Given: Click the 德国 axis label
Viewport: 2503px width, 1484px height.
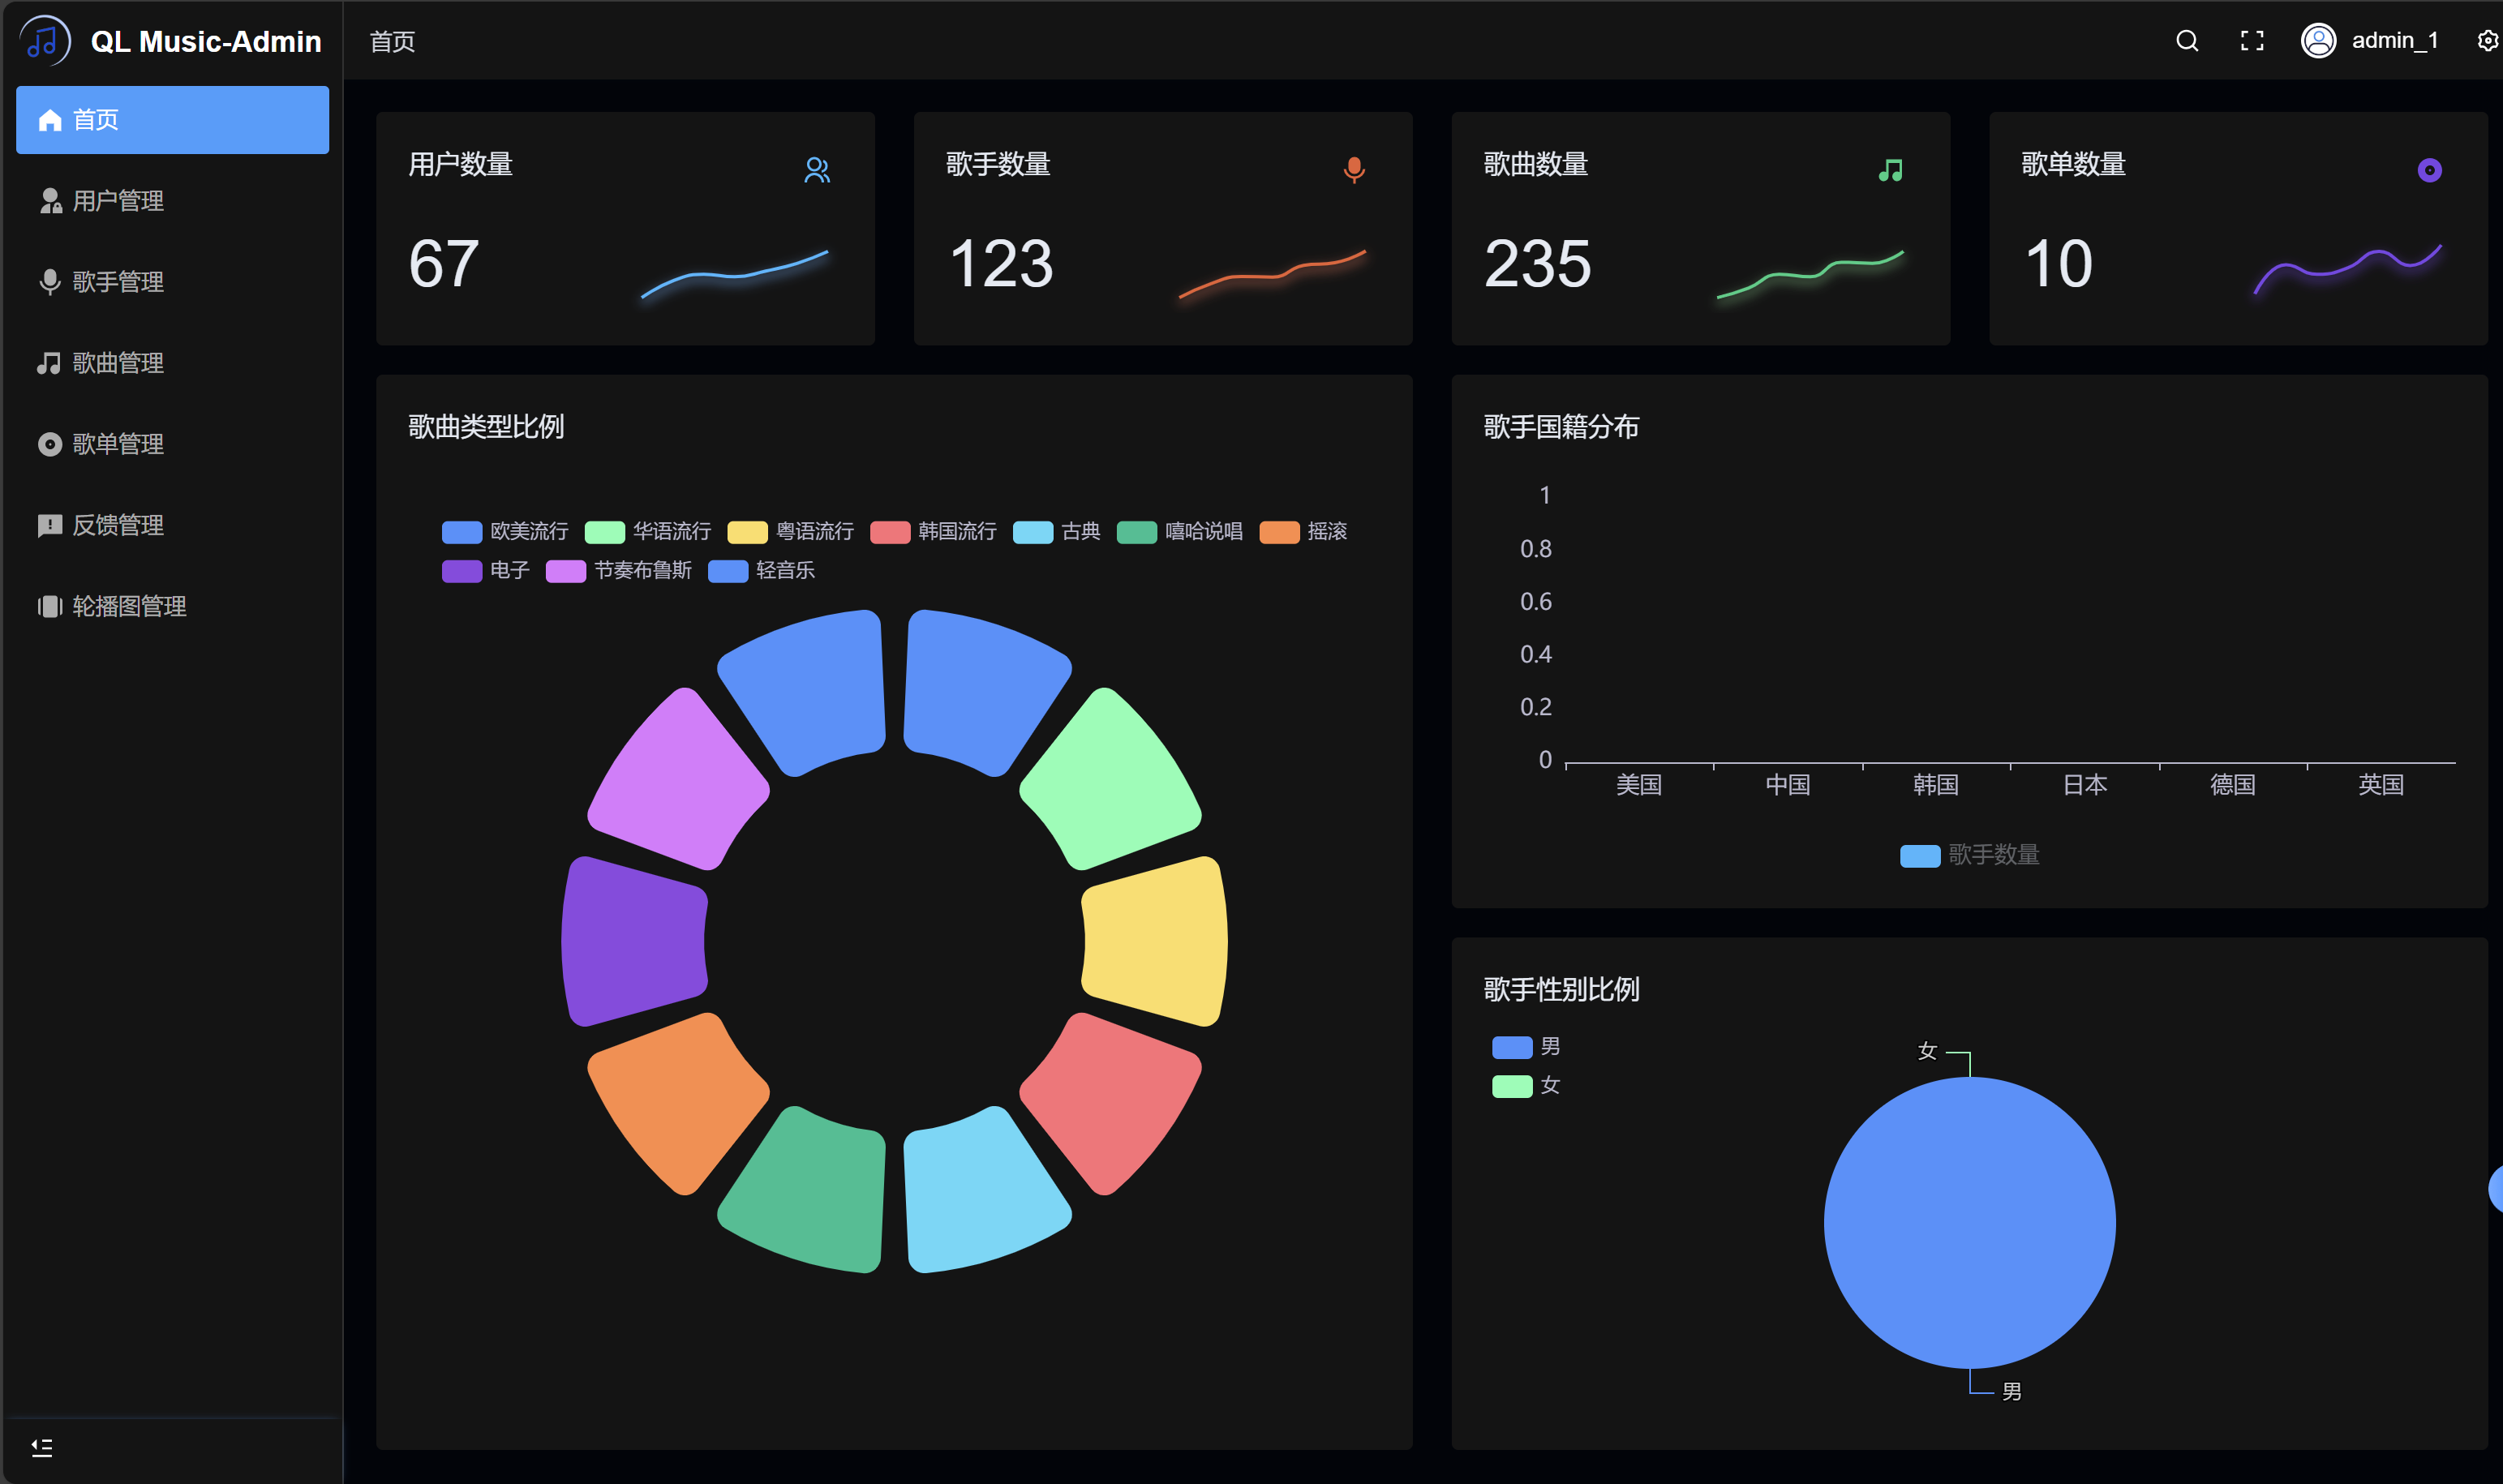Looking at the screenshot, I should [x=2233, y=785].
